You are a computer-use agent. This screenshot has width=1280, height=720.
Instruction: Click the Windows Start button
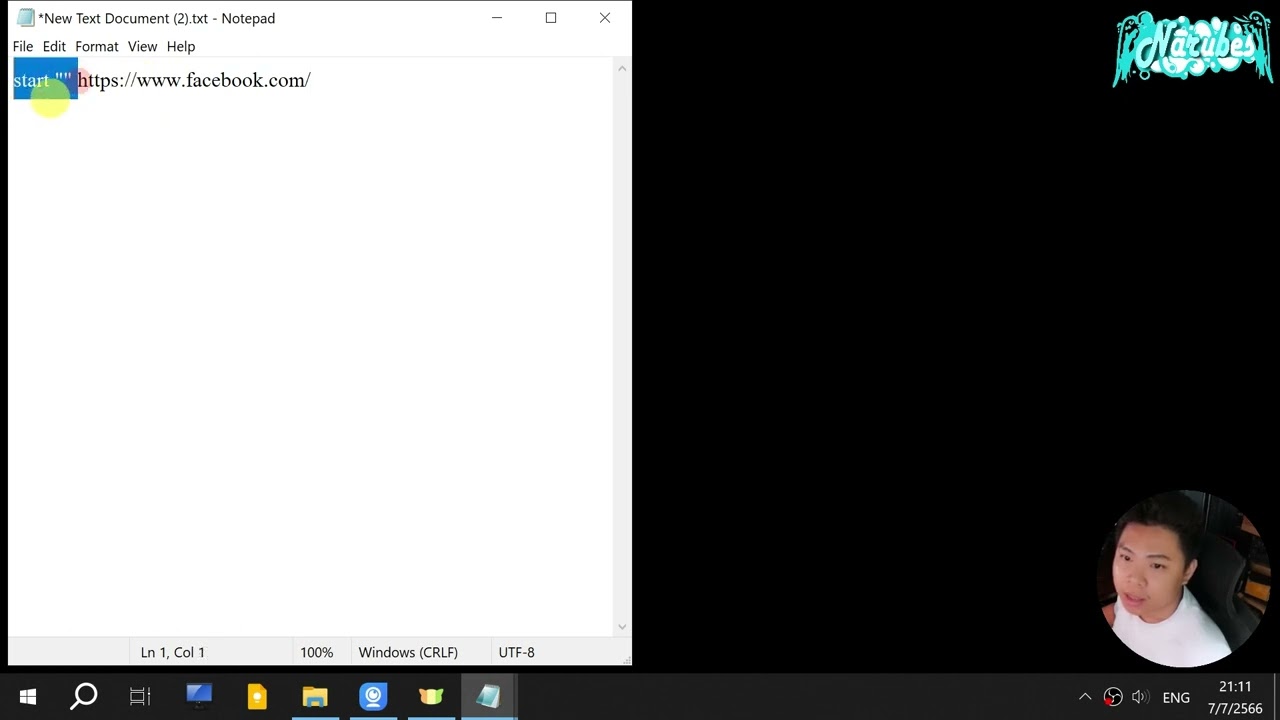tap(28, 696)
